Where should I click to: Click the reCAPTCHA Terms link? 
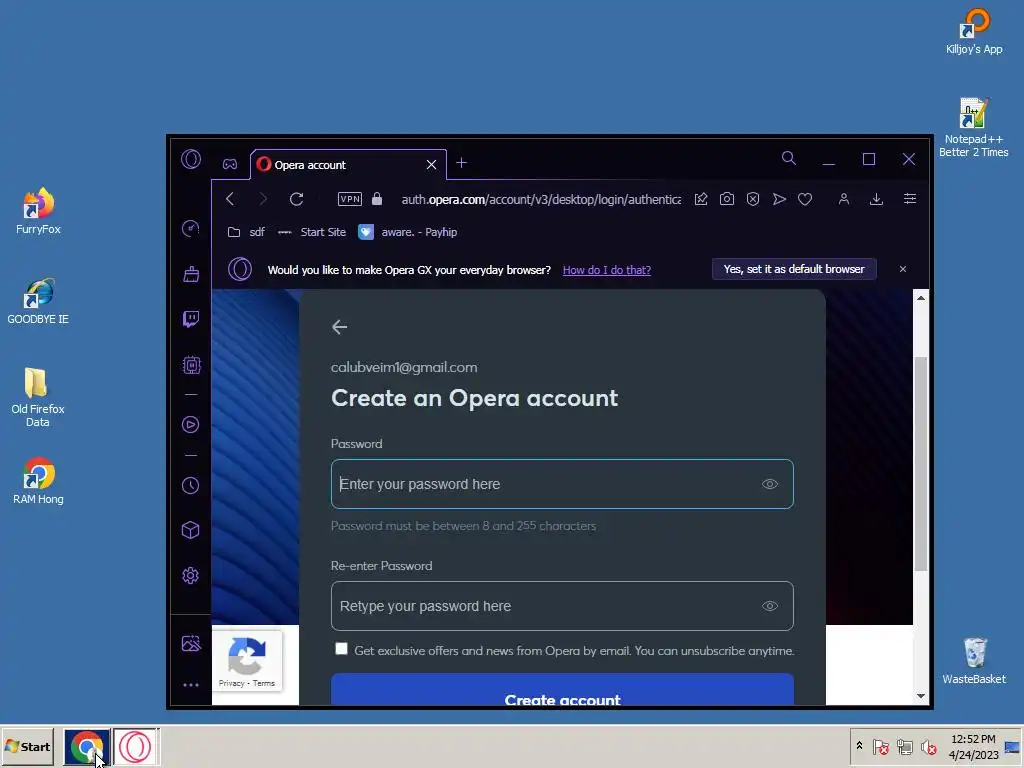point(264,683)
